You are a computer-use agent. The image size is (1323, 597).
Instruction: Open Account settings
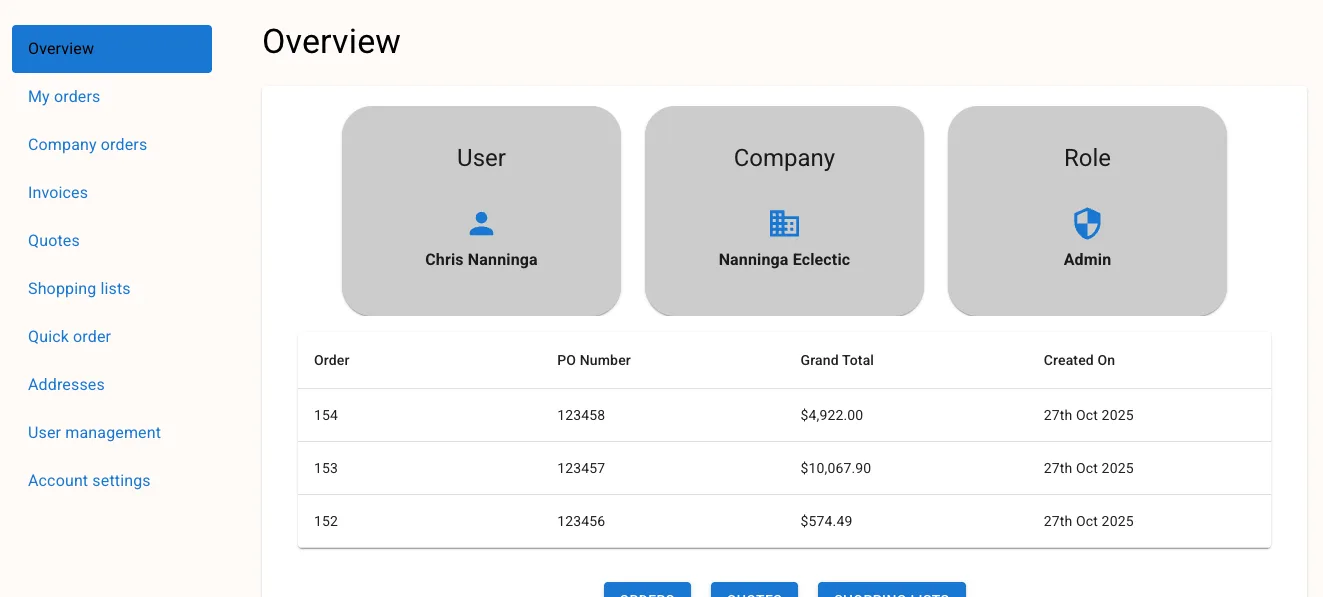click(89, 480)
